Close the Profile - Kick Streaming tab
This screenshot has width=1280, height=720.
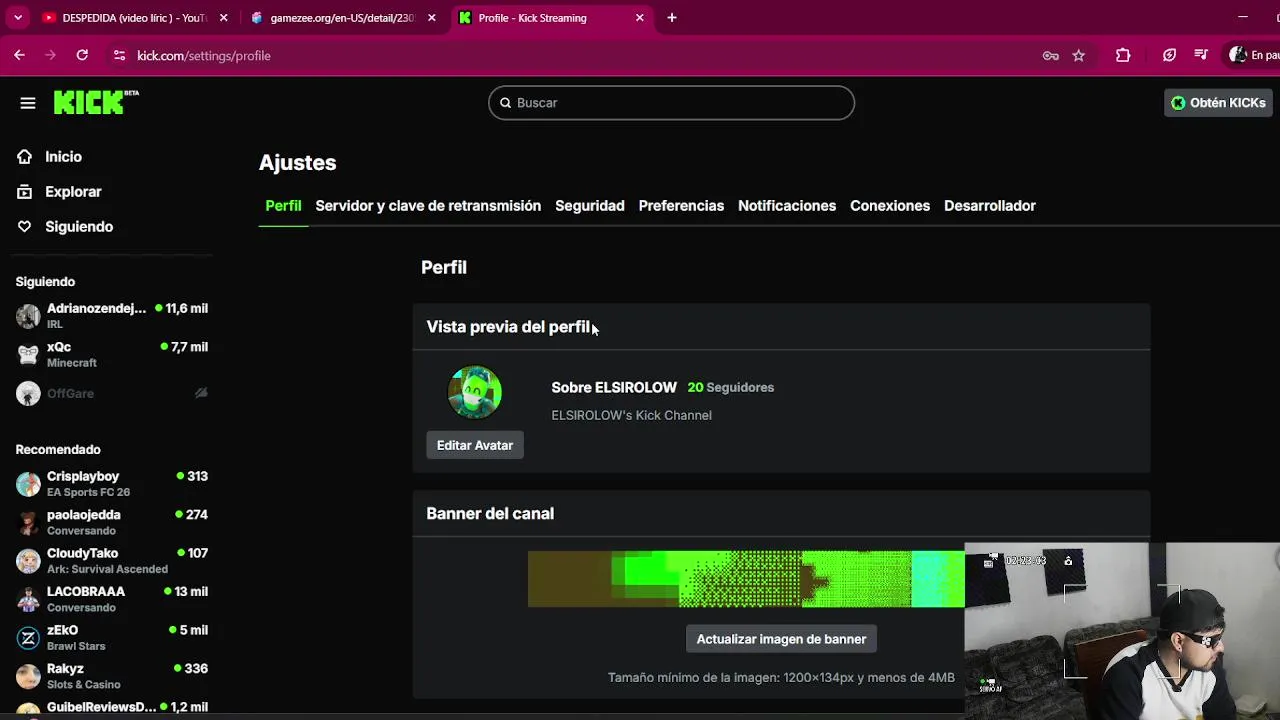[640, 18]
